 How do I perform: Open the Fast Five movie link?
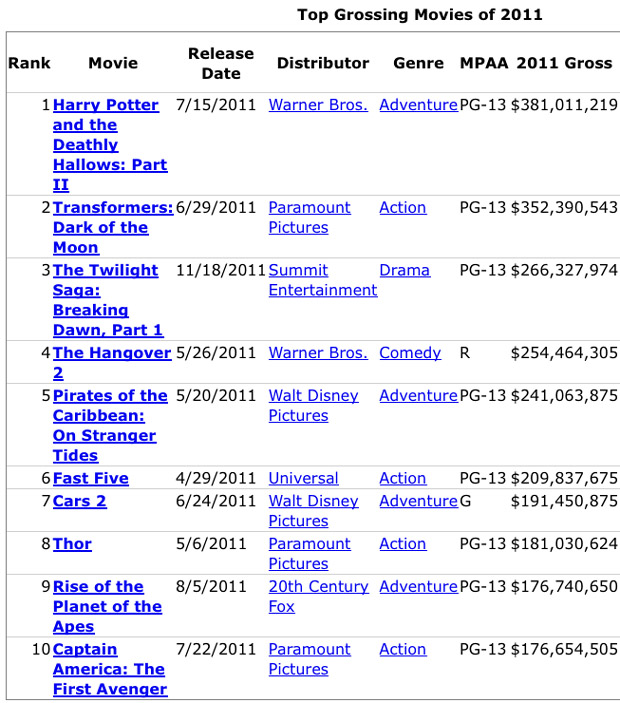pyautogui.click(x=91, y=478)
